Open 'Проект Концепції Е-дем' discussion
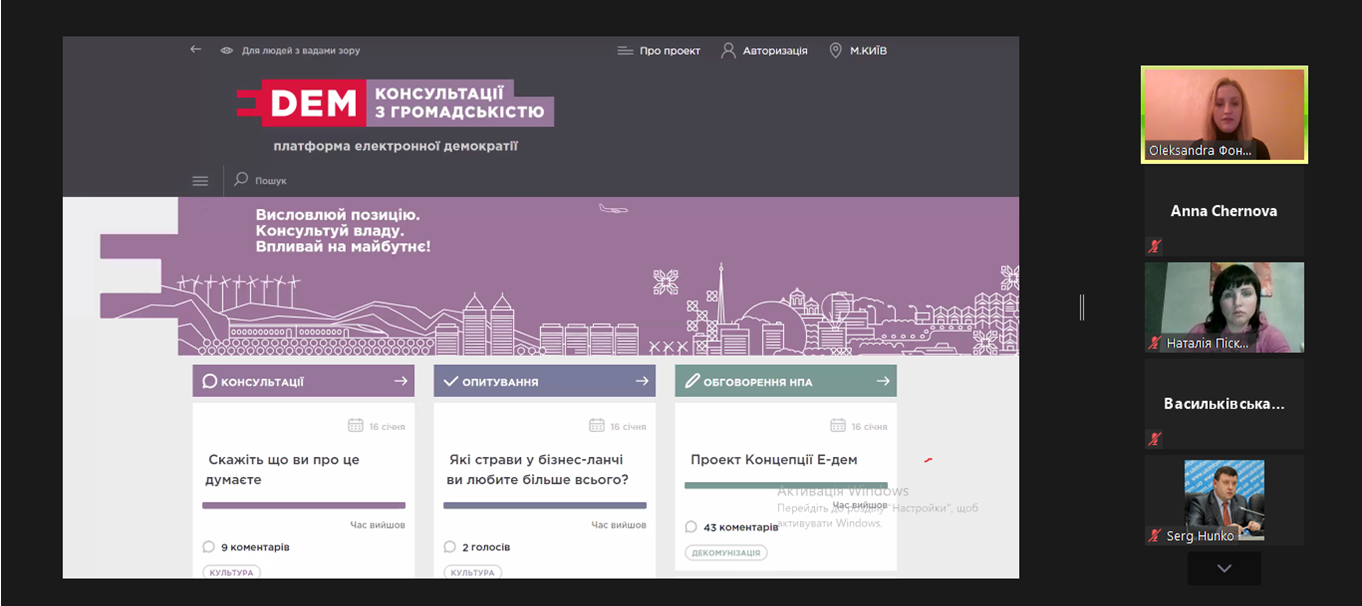The image size is (1362, 606). click(773, 460)
